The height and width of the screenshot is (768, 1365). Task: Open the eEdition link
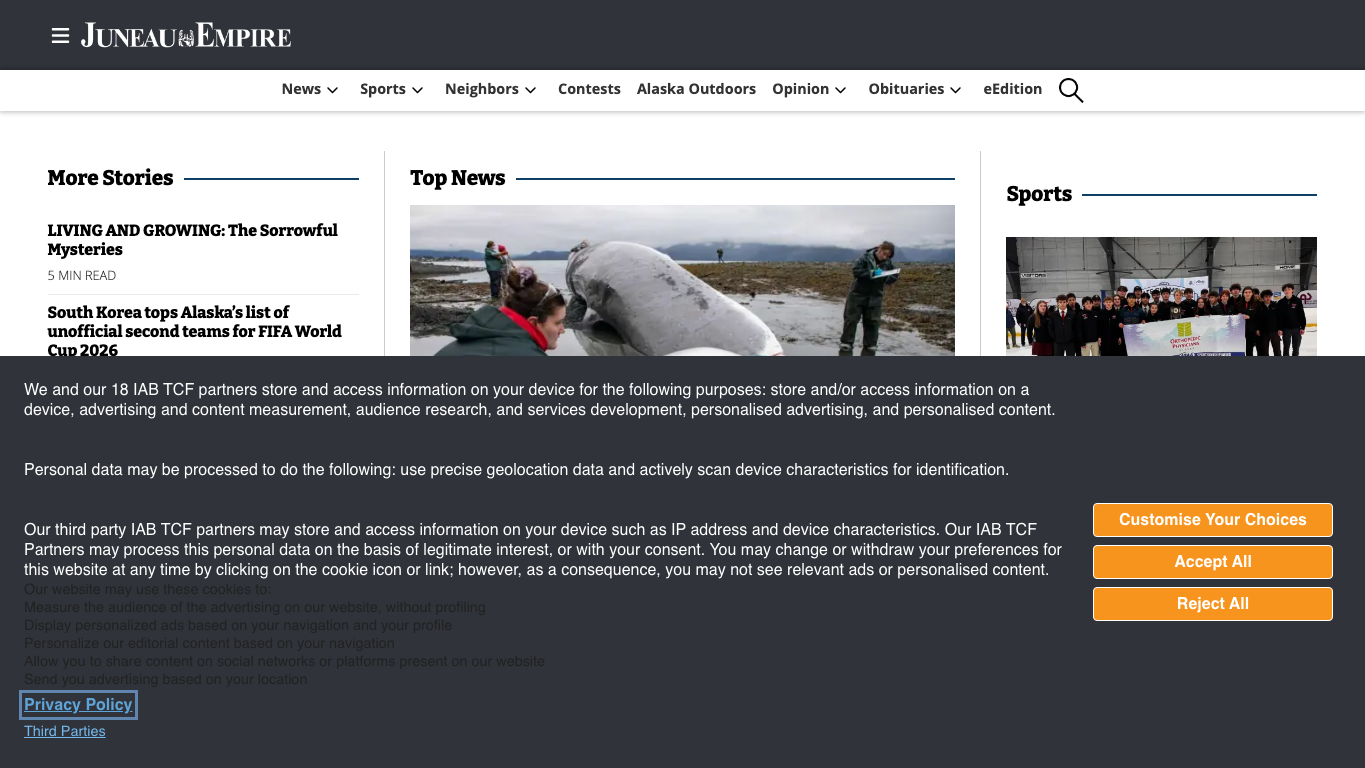coord(1012,89)
